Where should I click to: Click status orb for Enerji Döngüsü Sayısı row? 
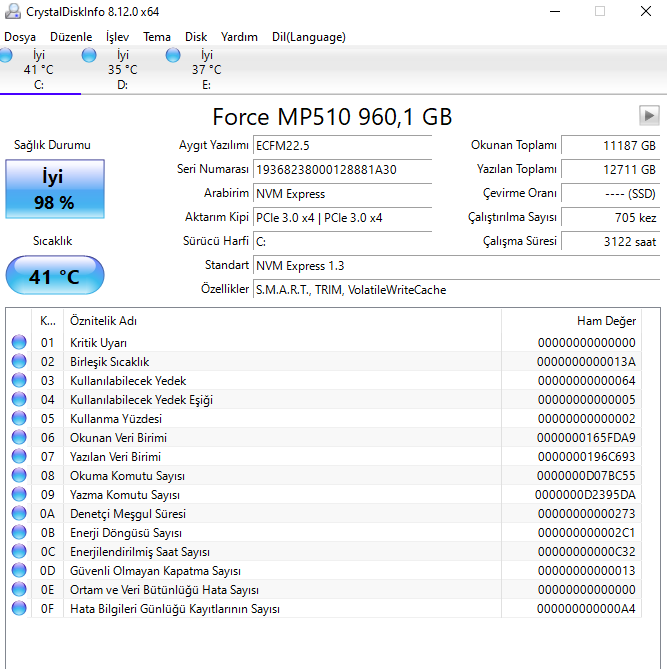[19, 532]
